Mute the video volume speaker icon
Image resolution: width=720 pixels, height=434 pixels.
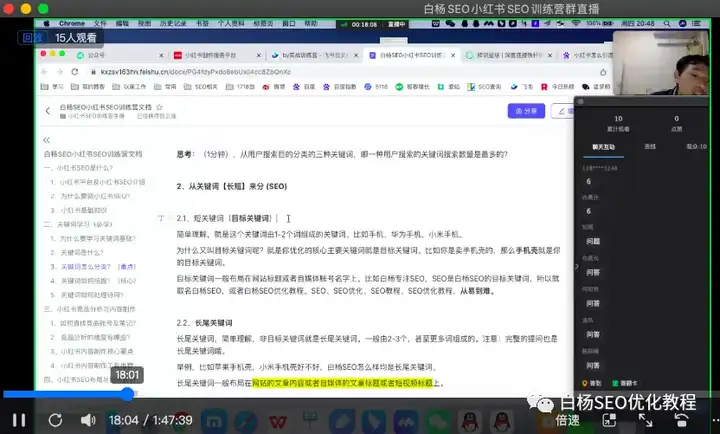pyautogui.click(x=88, y=420)
